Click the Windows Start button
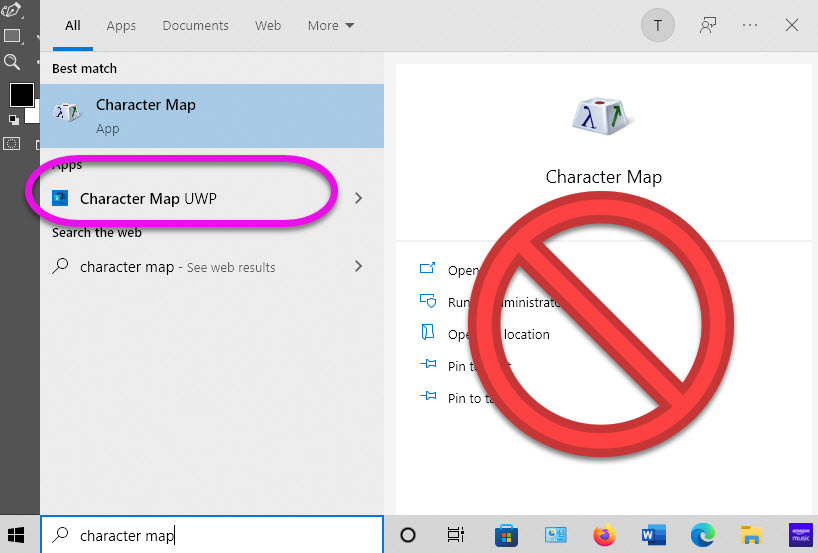The height and width of the screenshot is (553, 818). pos(16,535)
